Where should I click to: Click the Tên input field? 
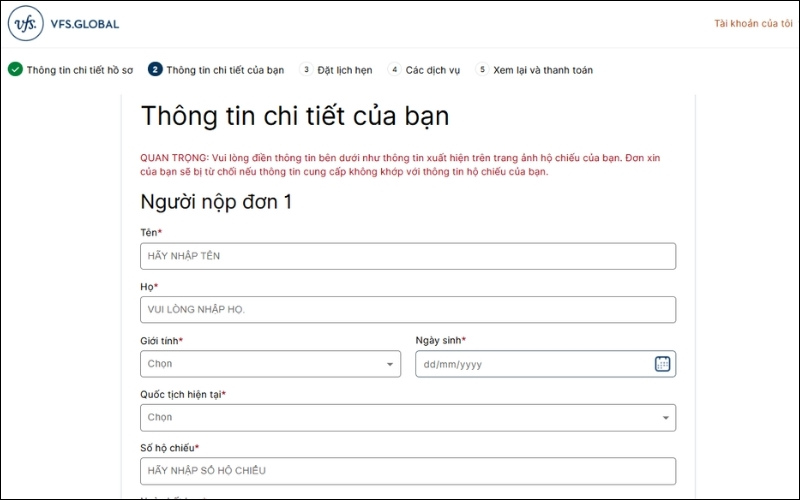point(408,256)
